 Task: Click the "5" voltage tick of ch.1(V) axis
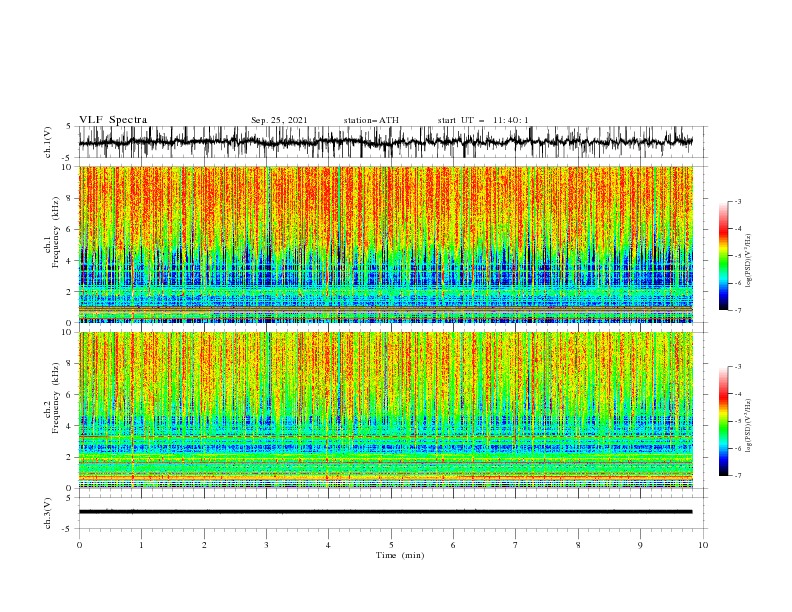point(69,127)
